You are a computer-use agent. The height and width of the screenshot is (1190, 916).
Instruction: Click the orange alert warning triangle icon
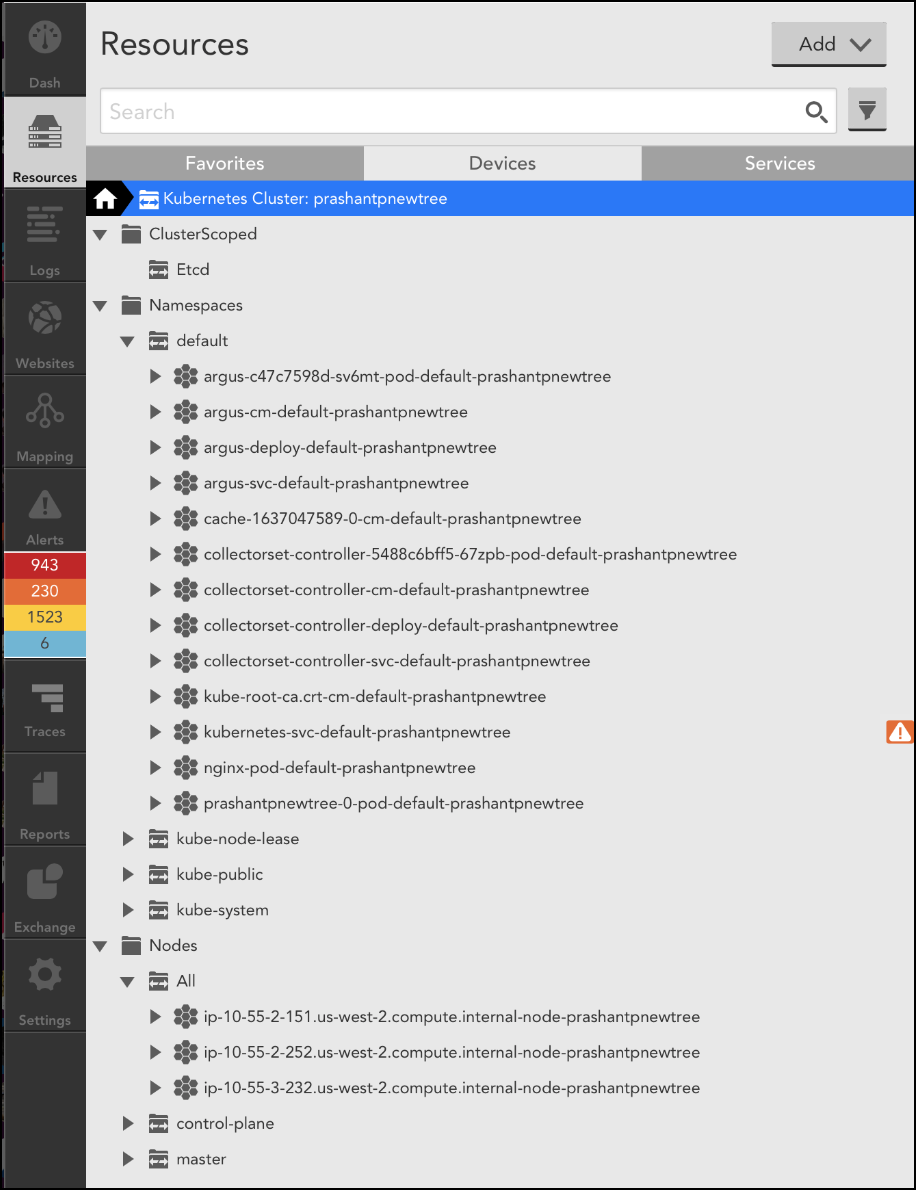click(898, 731)
